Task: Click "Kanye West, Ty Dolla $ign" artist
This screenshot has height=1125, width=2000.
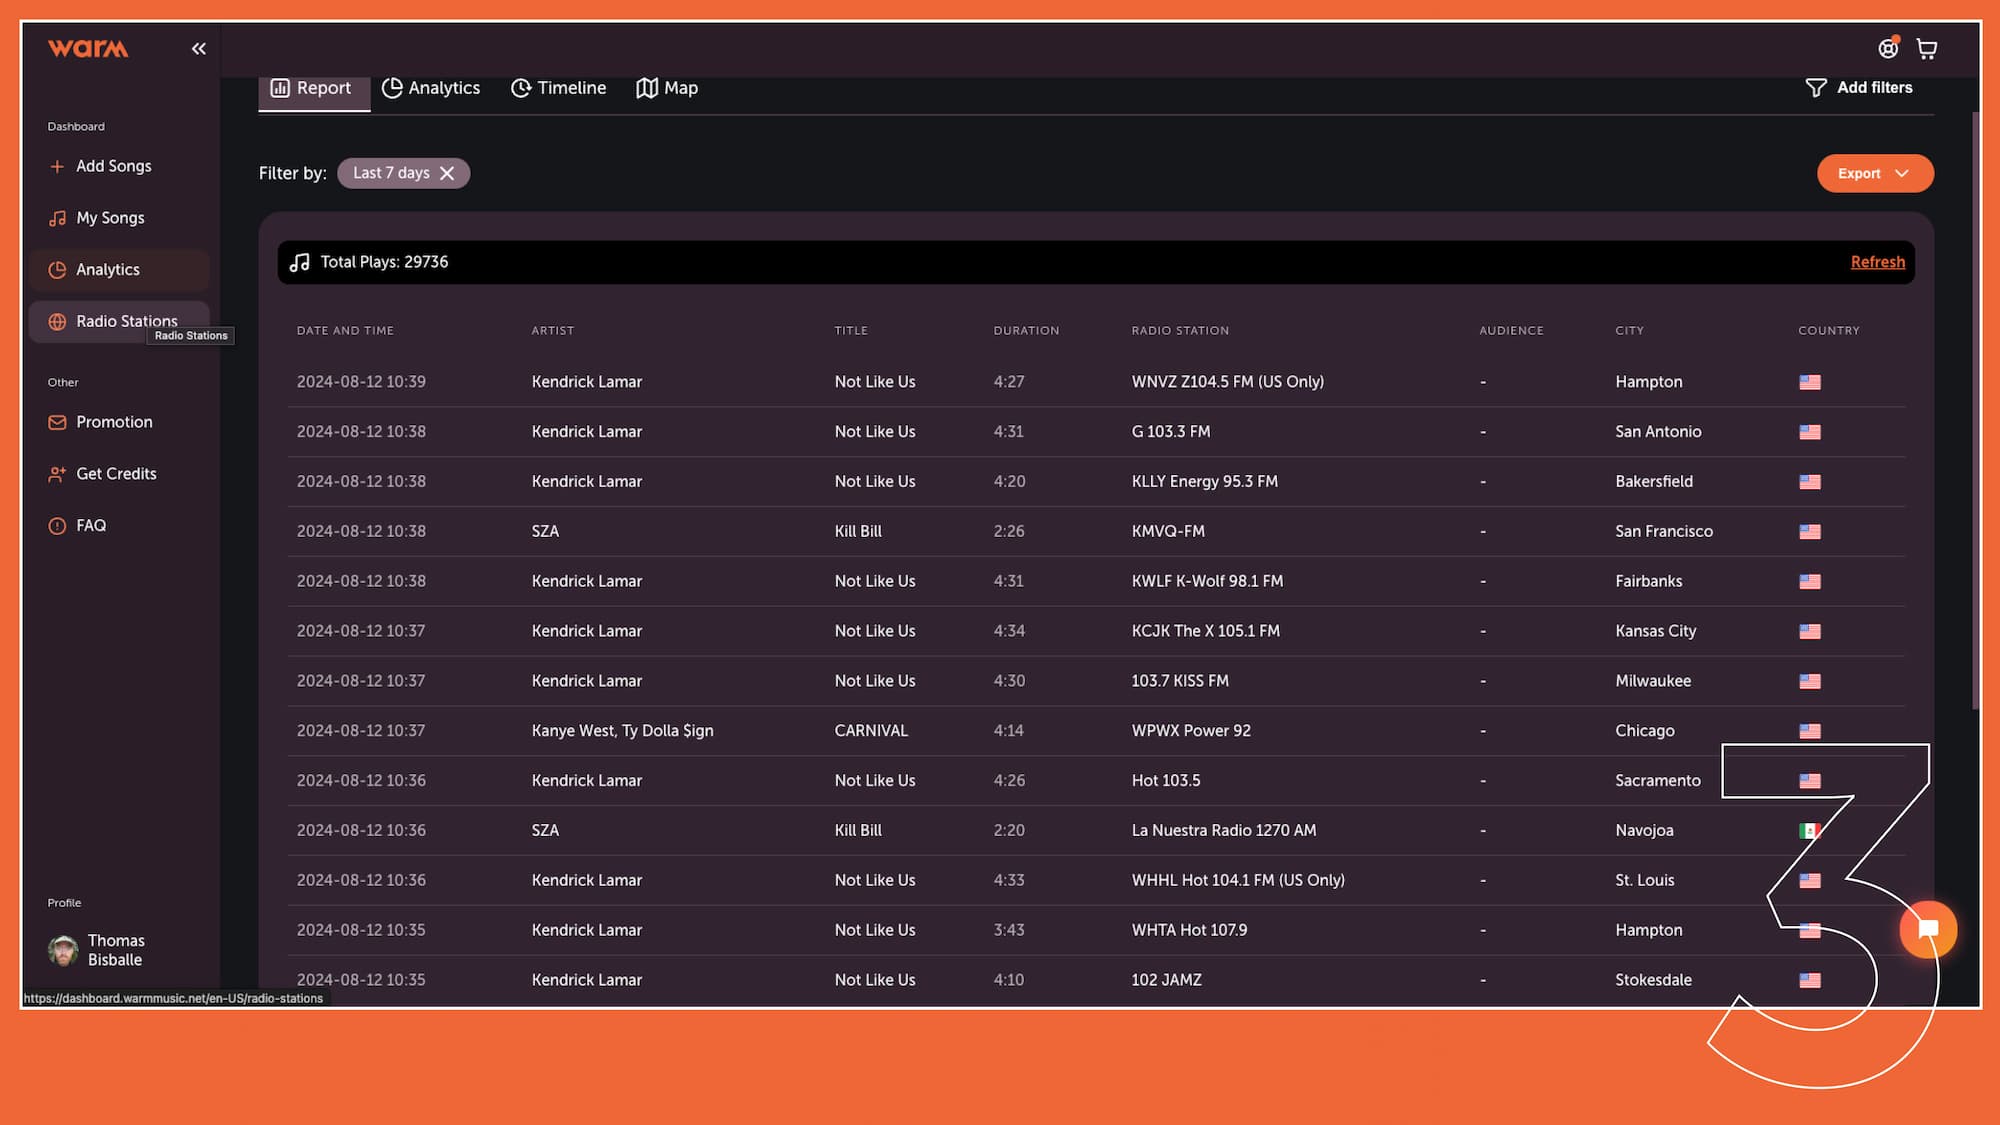Action: point(622,731)
